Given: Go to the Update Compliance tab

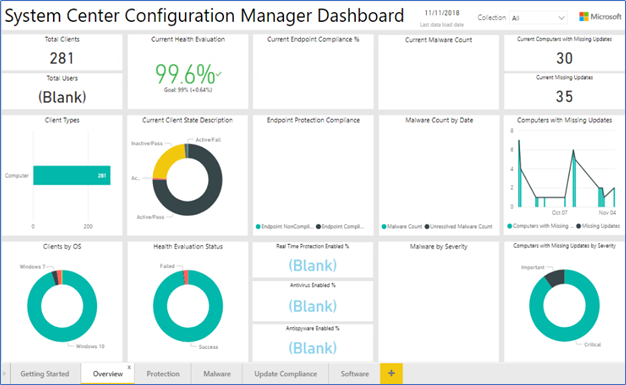Looking at the screenshot, I should click(x=285, y=374).
